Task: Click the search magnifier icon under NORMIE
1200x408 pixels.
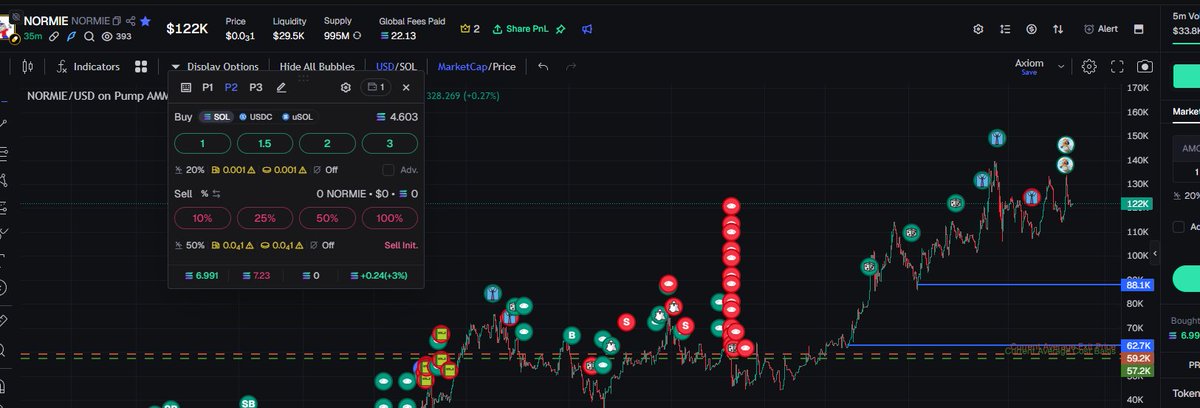Action: pyautogui.click(x=89, y=36)
